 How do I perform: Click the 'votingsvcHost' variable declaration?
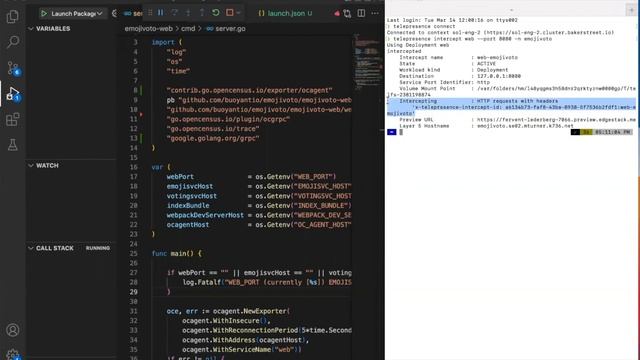point(191,196)
